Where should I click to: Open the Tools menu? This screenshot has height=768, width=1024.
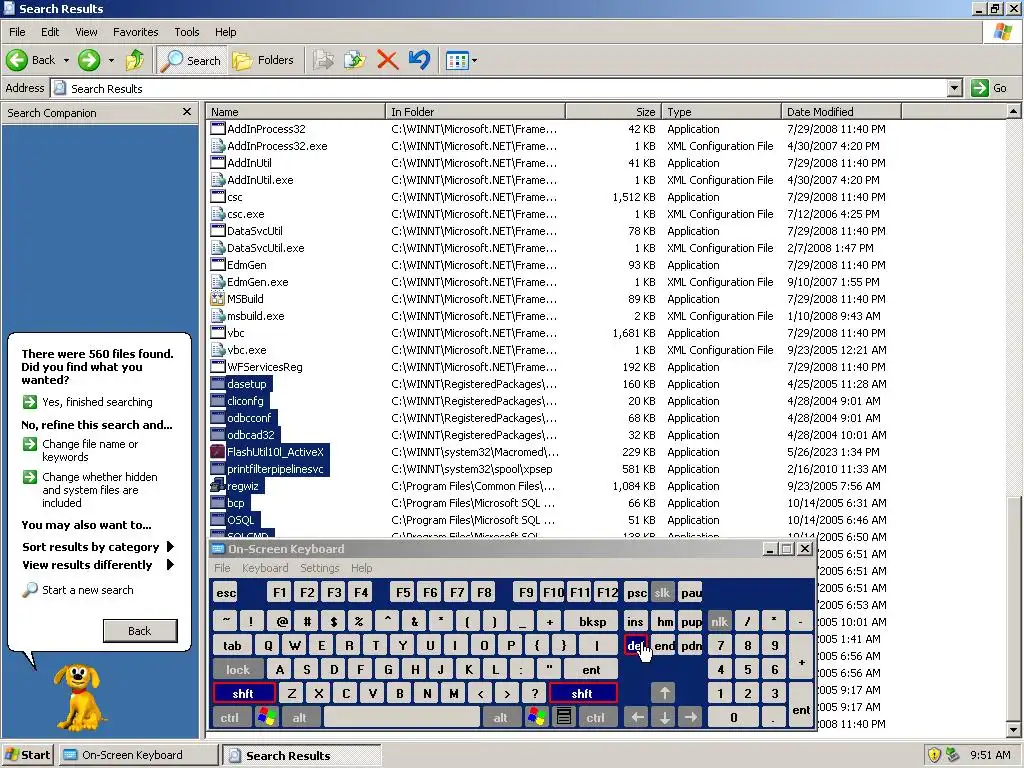click(187, 32)
